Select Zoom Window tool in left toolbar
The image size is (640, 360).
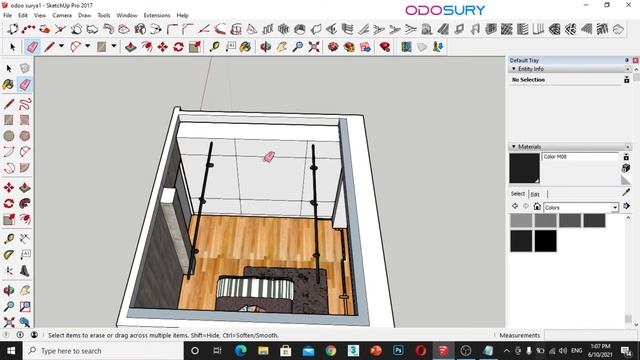tap(24, 307)
